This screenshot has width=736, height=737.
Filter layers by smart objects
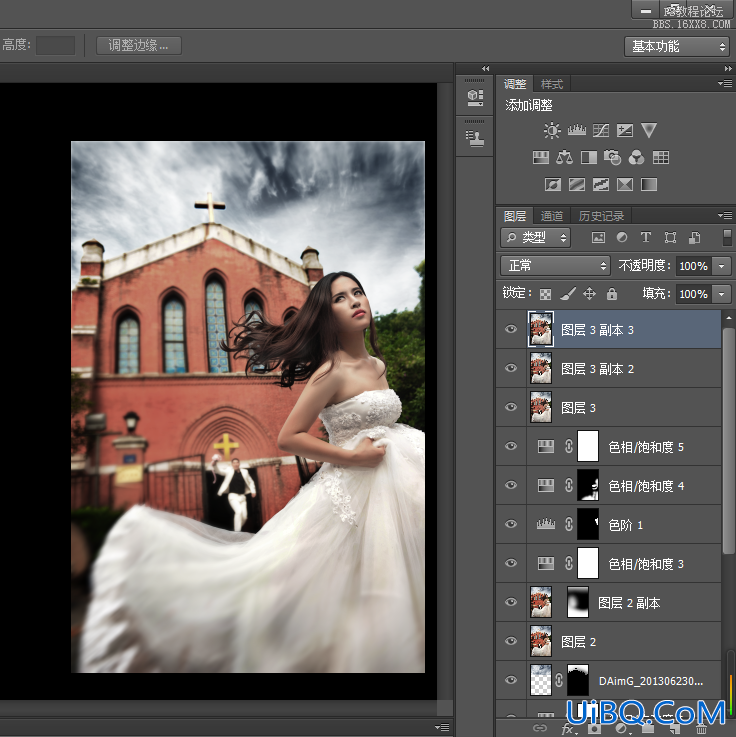click(x=694, y=238)
